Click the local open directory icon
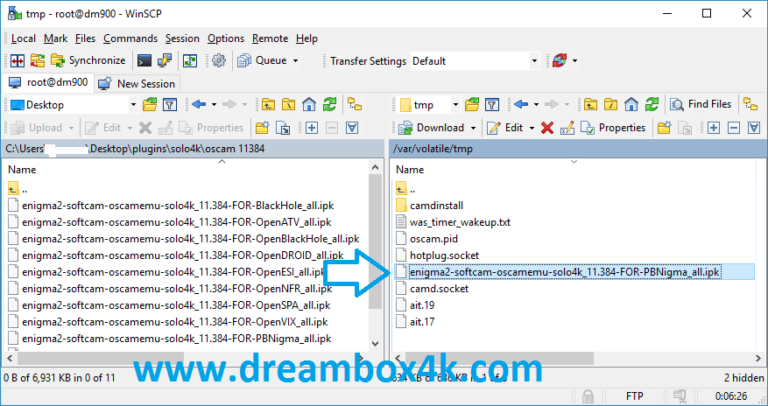Image resolution: width=768 pixels, height=406 pixels. pyautogui.click(x=149, y=104)
